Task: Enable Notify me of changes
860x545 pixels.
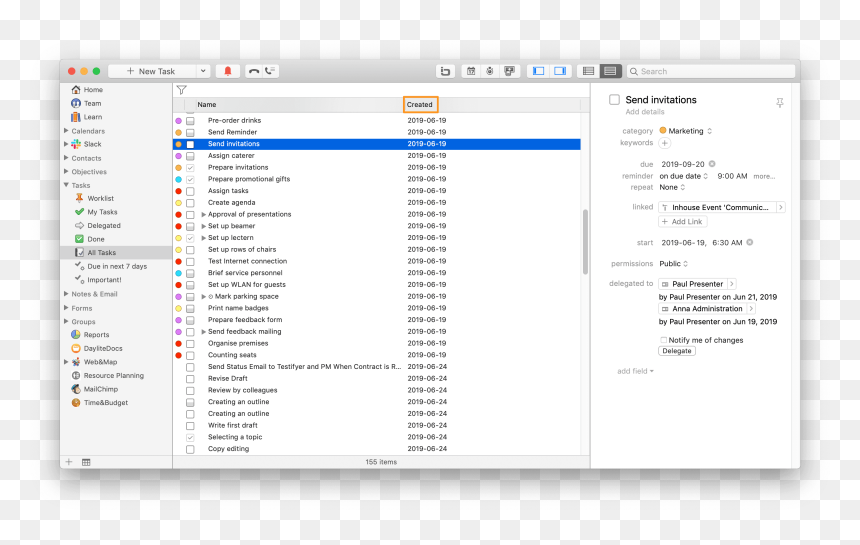Action: point(664,340)
